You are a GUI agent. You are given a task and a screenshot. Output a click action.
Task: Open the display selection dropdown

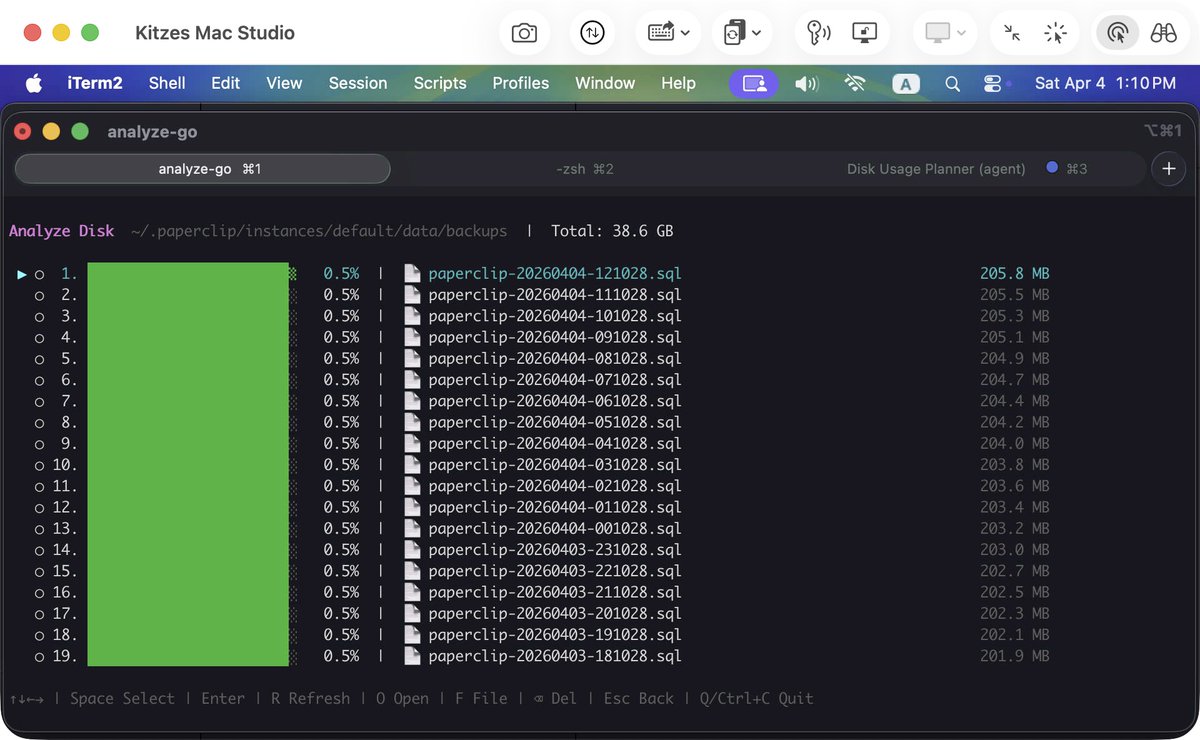coord(945,33)
